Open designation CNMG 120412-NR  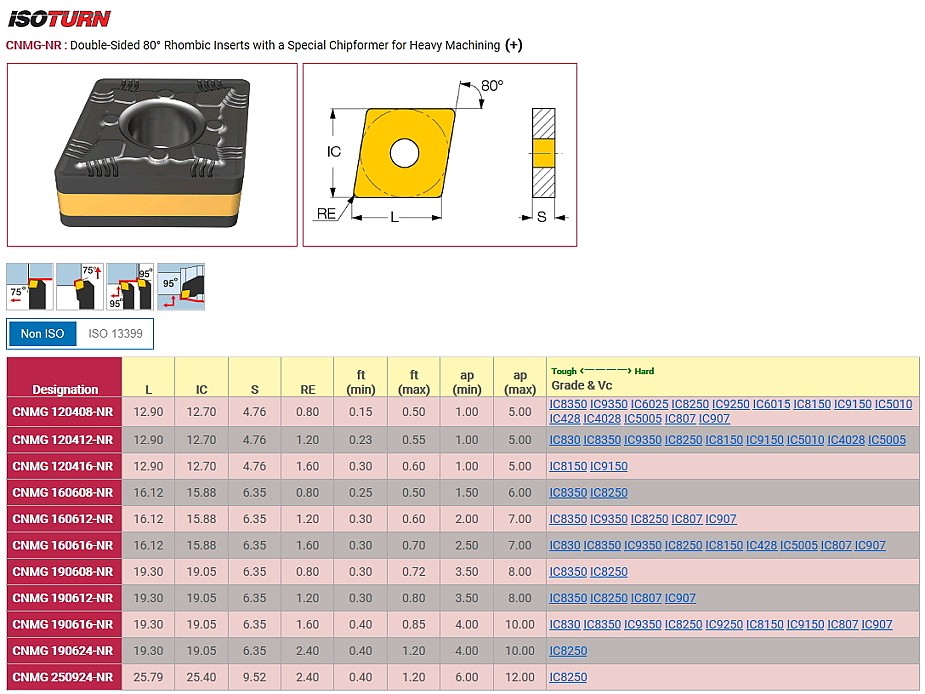pyautogui.click(x=63, y=440)
